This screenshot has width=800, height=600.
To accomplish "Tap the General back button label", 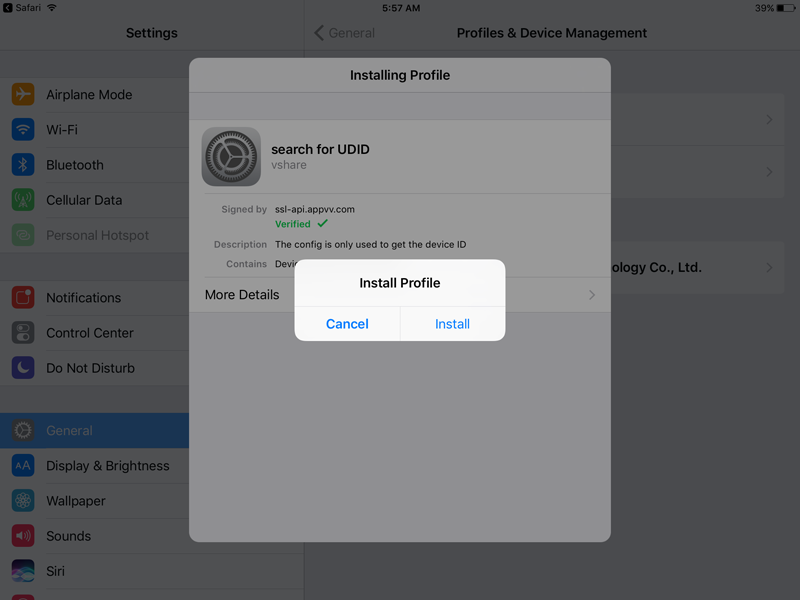I will click(x=352, y=33).
